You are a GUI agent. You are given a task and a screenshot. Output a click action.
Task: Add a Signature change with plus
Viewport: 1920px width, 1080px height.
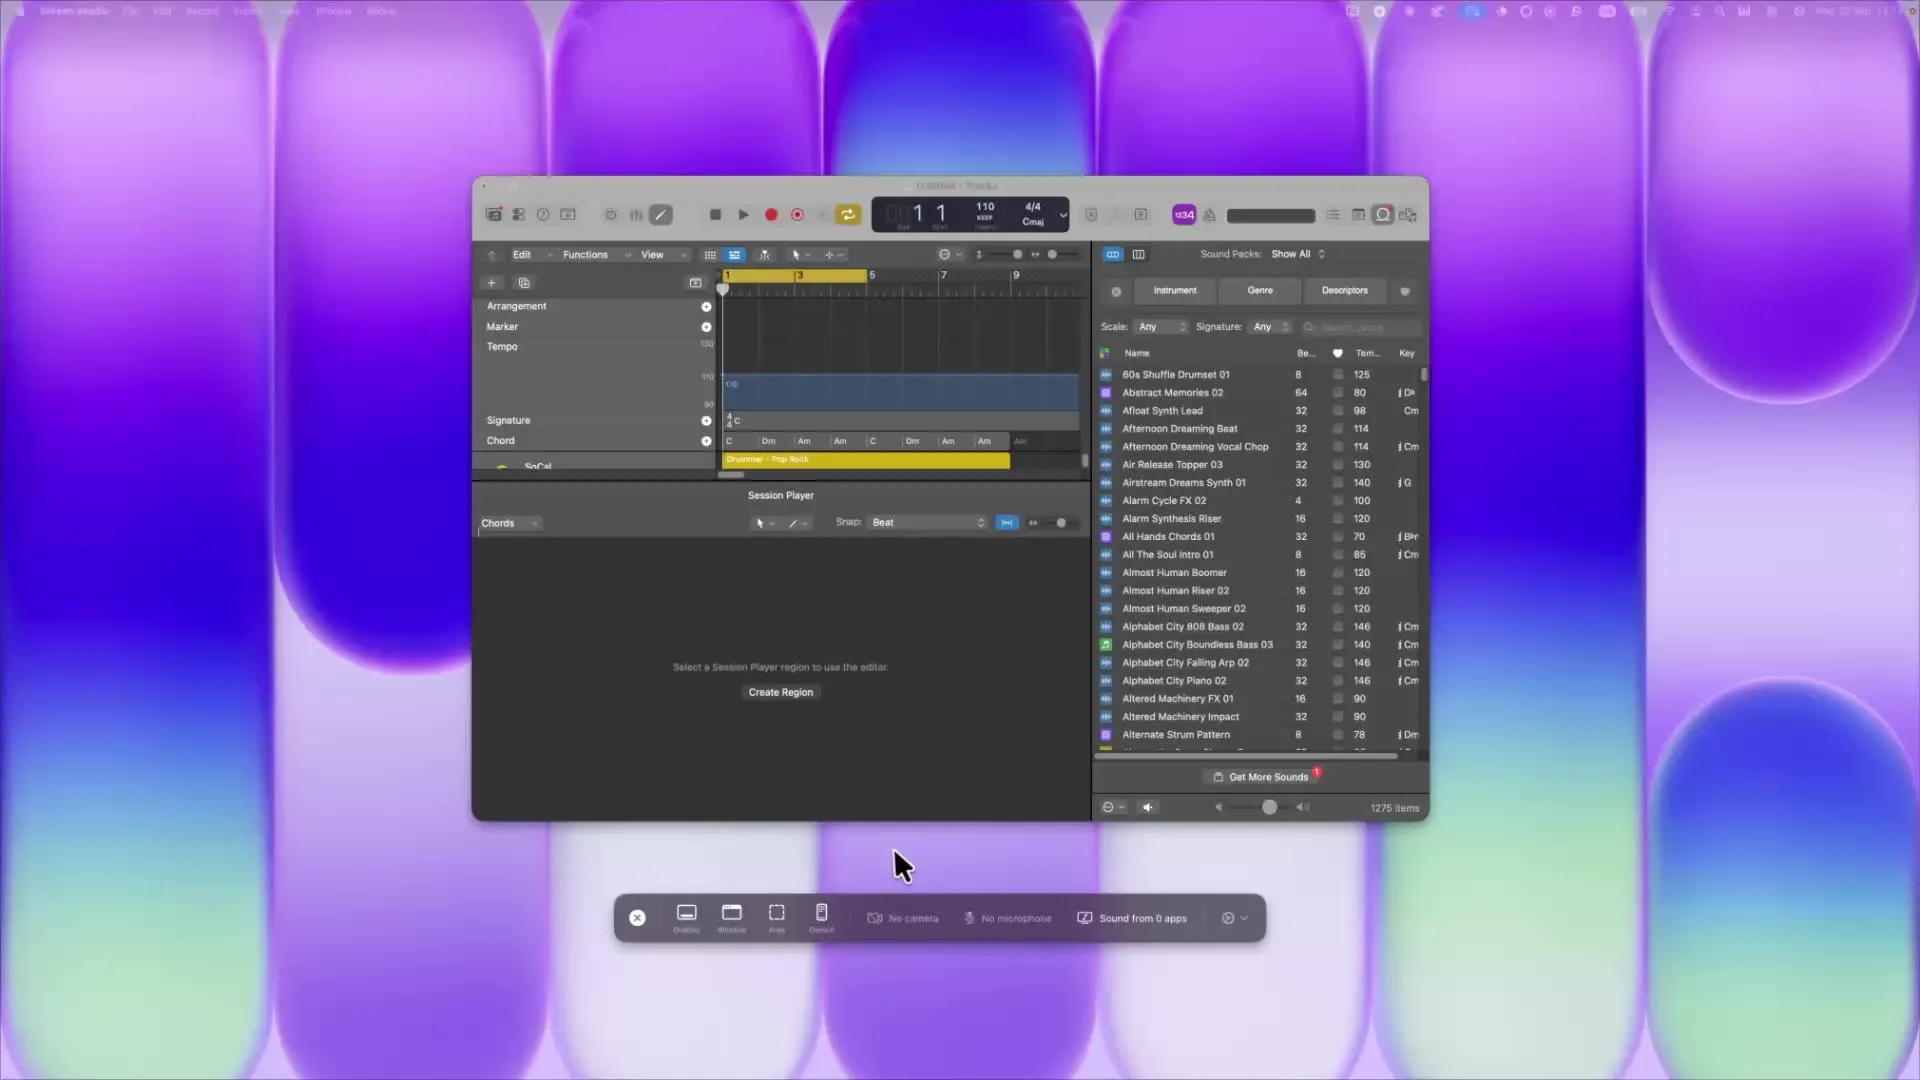(706, 420)
